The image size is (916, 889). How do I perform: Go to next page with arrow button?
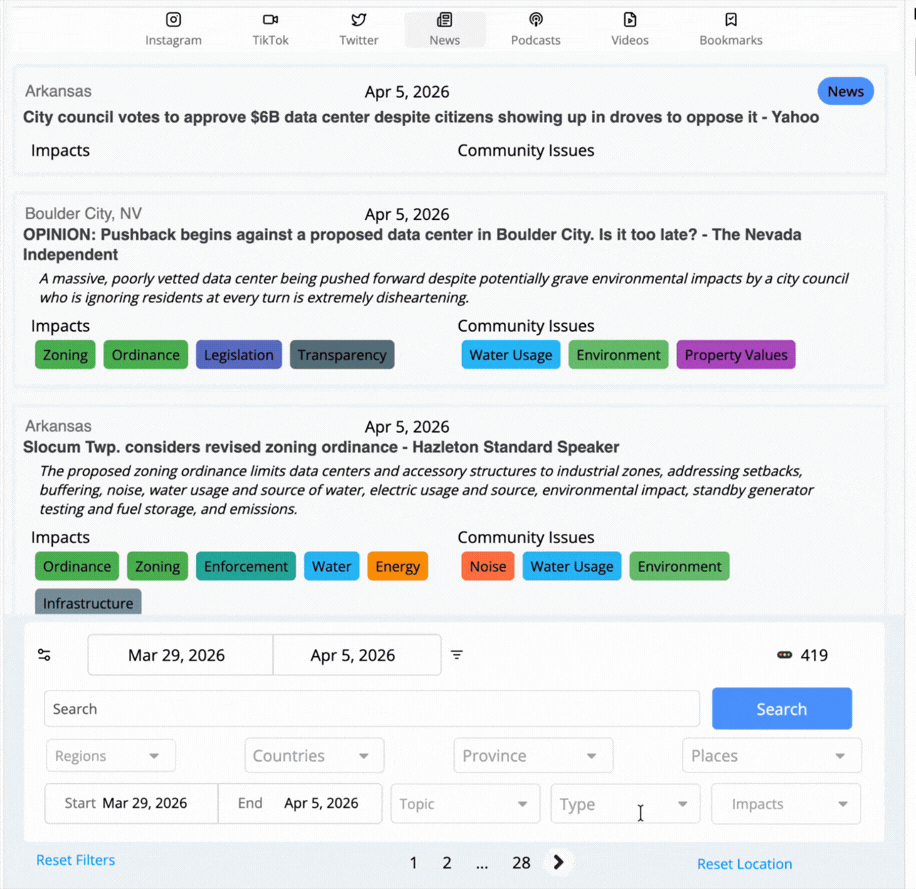pos(558,862)
